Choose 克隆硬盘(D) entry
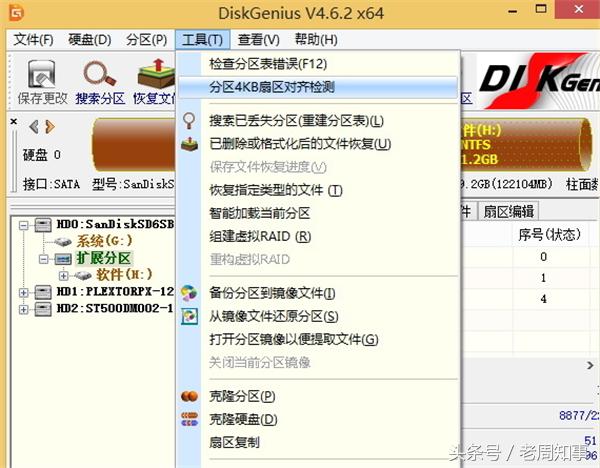 (318, 419)
